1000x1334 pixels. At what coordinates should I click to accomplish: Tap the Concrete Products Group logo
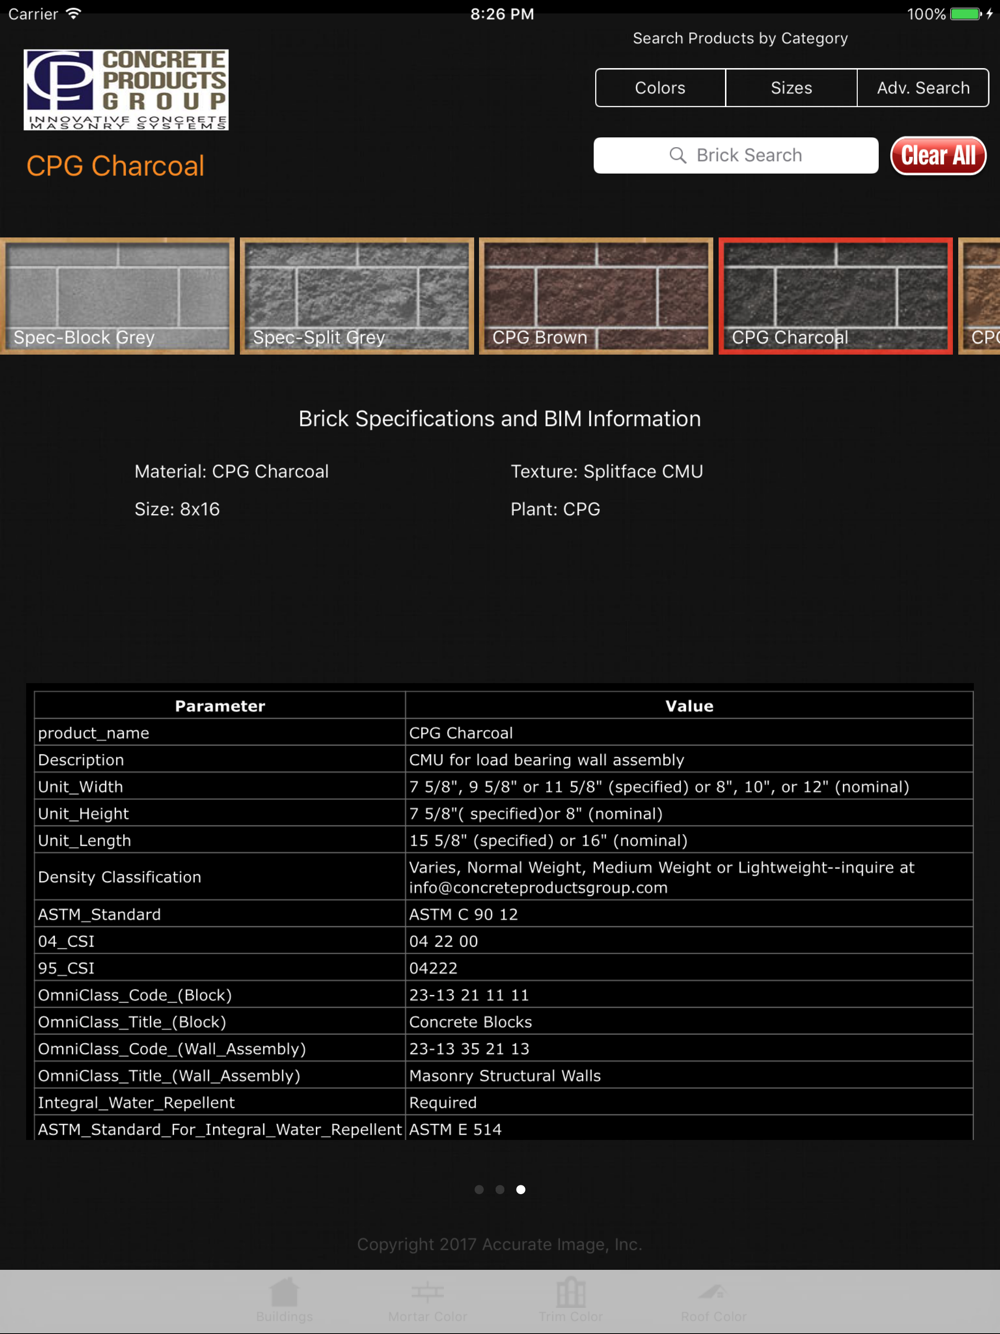point(126,90)
